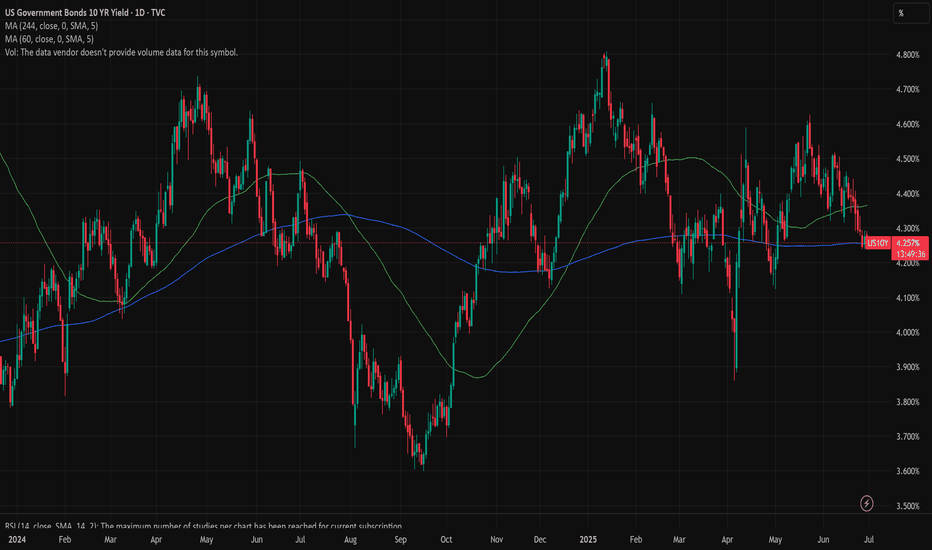Click the 3.800% price axis label
This screenshot has width=932, height=550.
coord(908,401)
